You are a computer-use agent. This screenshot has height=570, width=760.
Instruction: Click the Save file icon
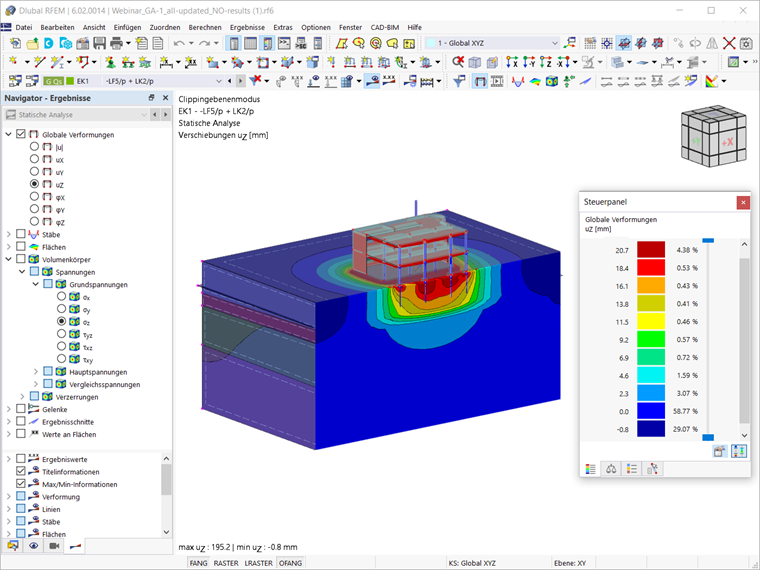[99, 43]
